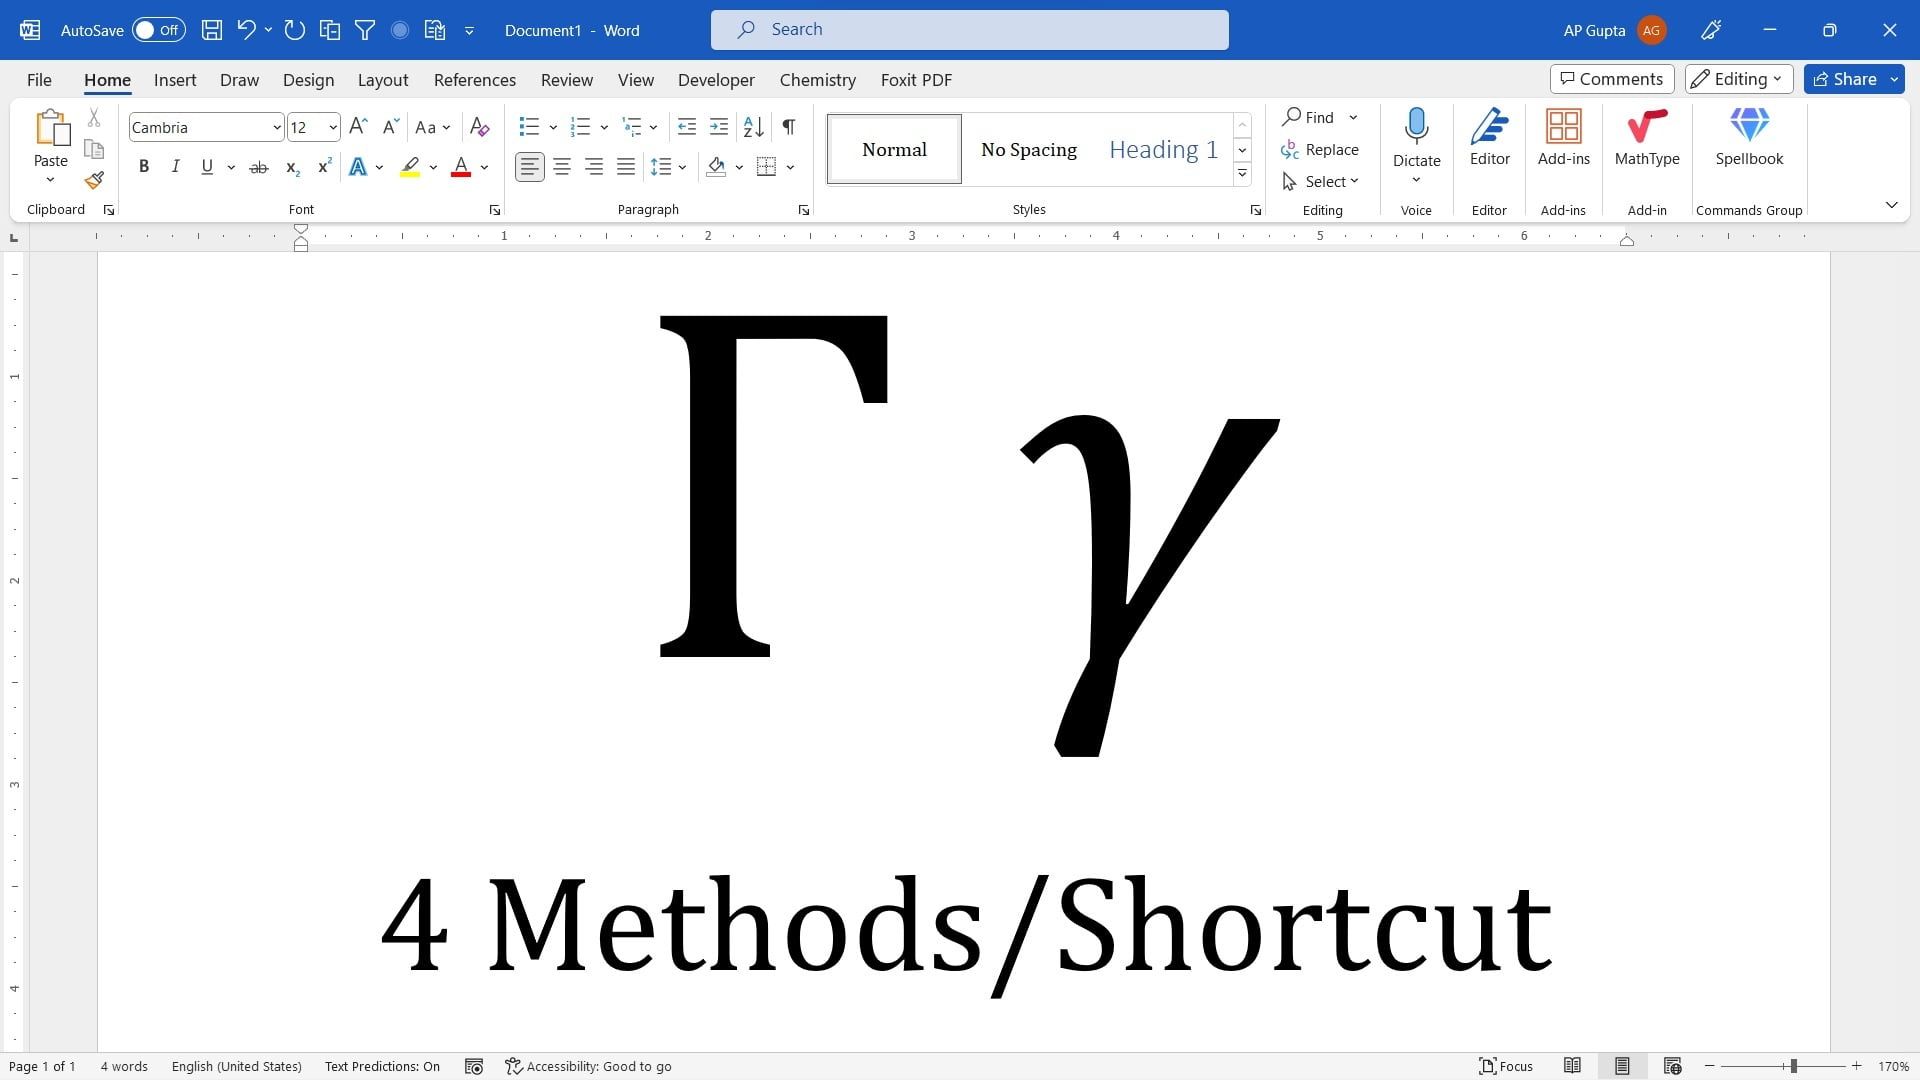This screenshot has height=1080, width=1920.
Task: Open the Developer tab
Action: coord(716,80)
